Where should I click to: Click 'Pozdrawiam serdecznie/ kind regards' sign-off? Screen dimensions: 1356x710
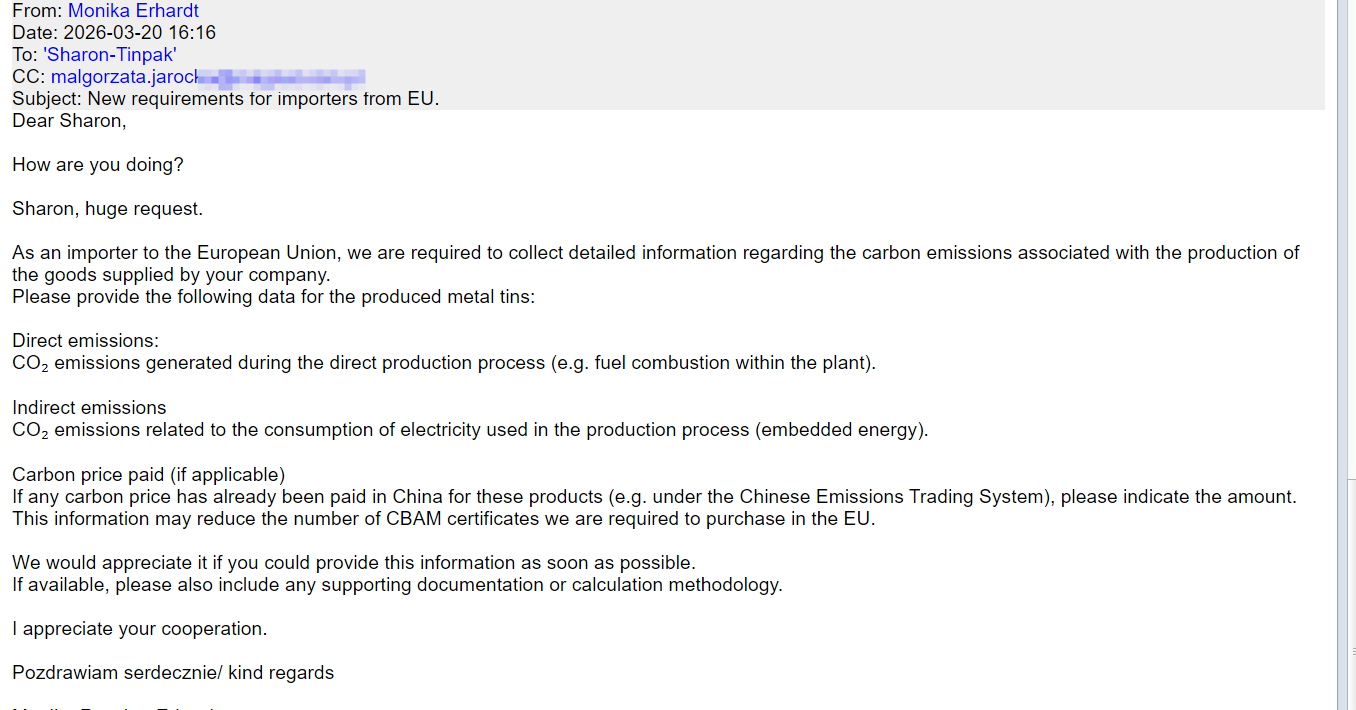tap(173, 673)
